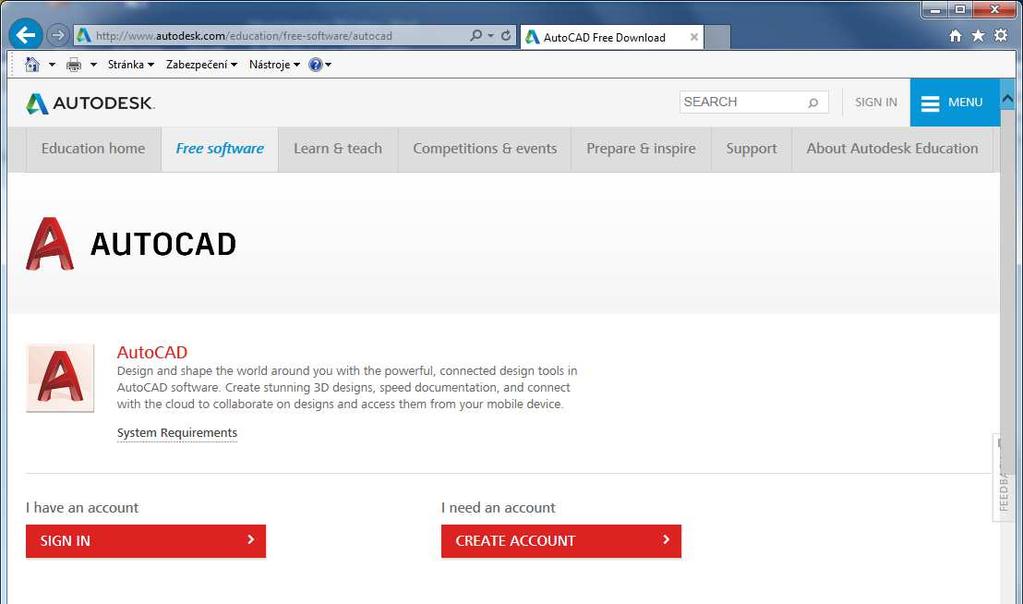
Task: Click the search magnifier in address bar
Action: click(x=476, y=35)
